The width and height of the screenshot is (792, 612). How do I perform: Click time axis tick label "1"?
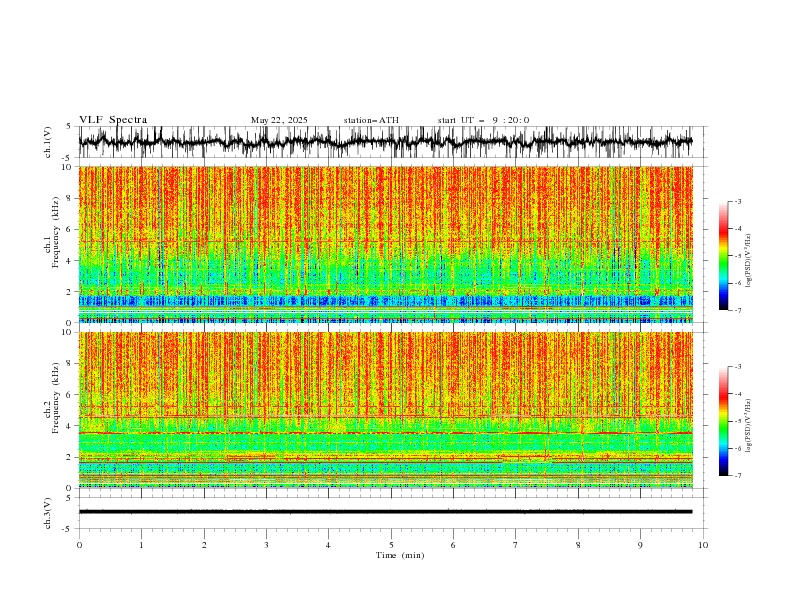[141, 545]
